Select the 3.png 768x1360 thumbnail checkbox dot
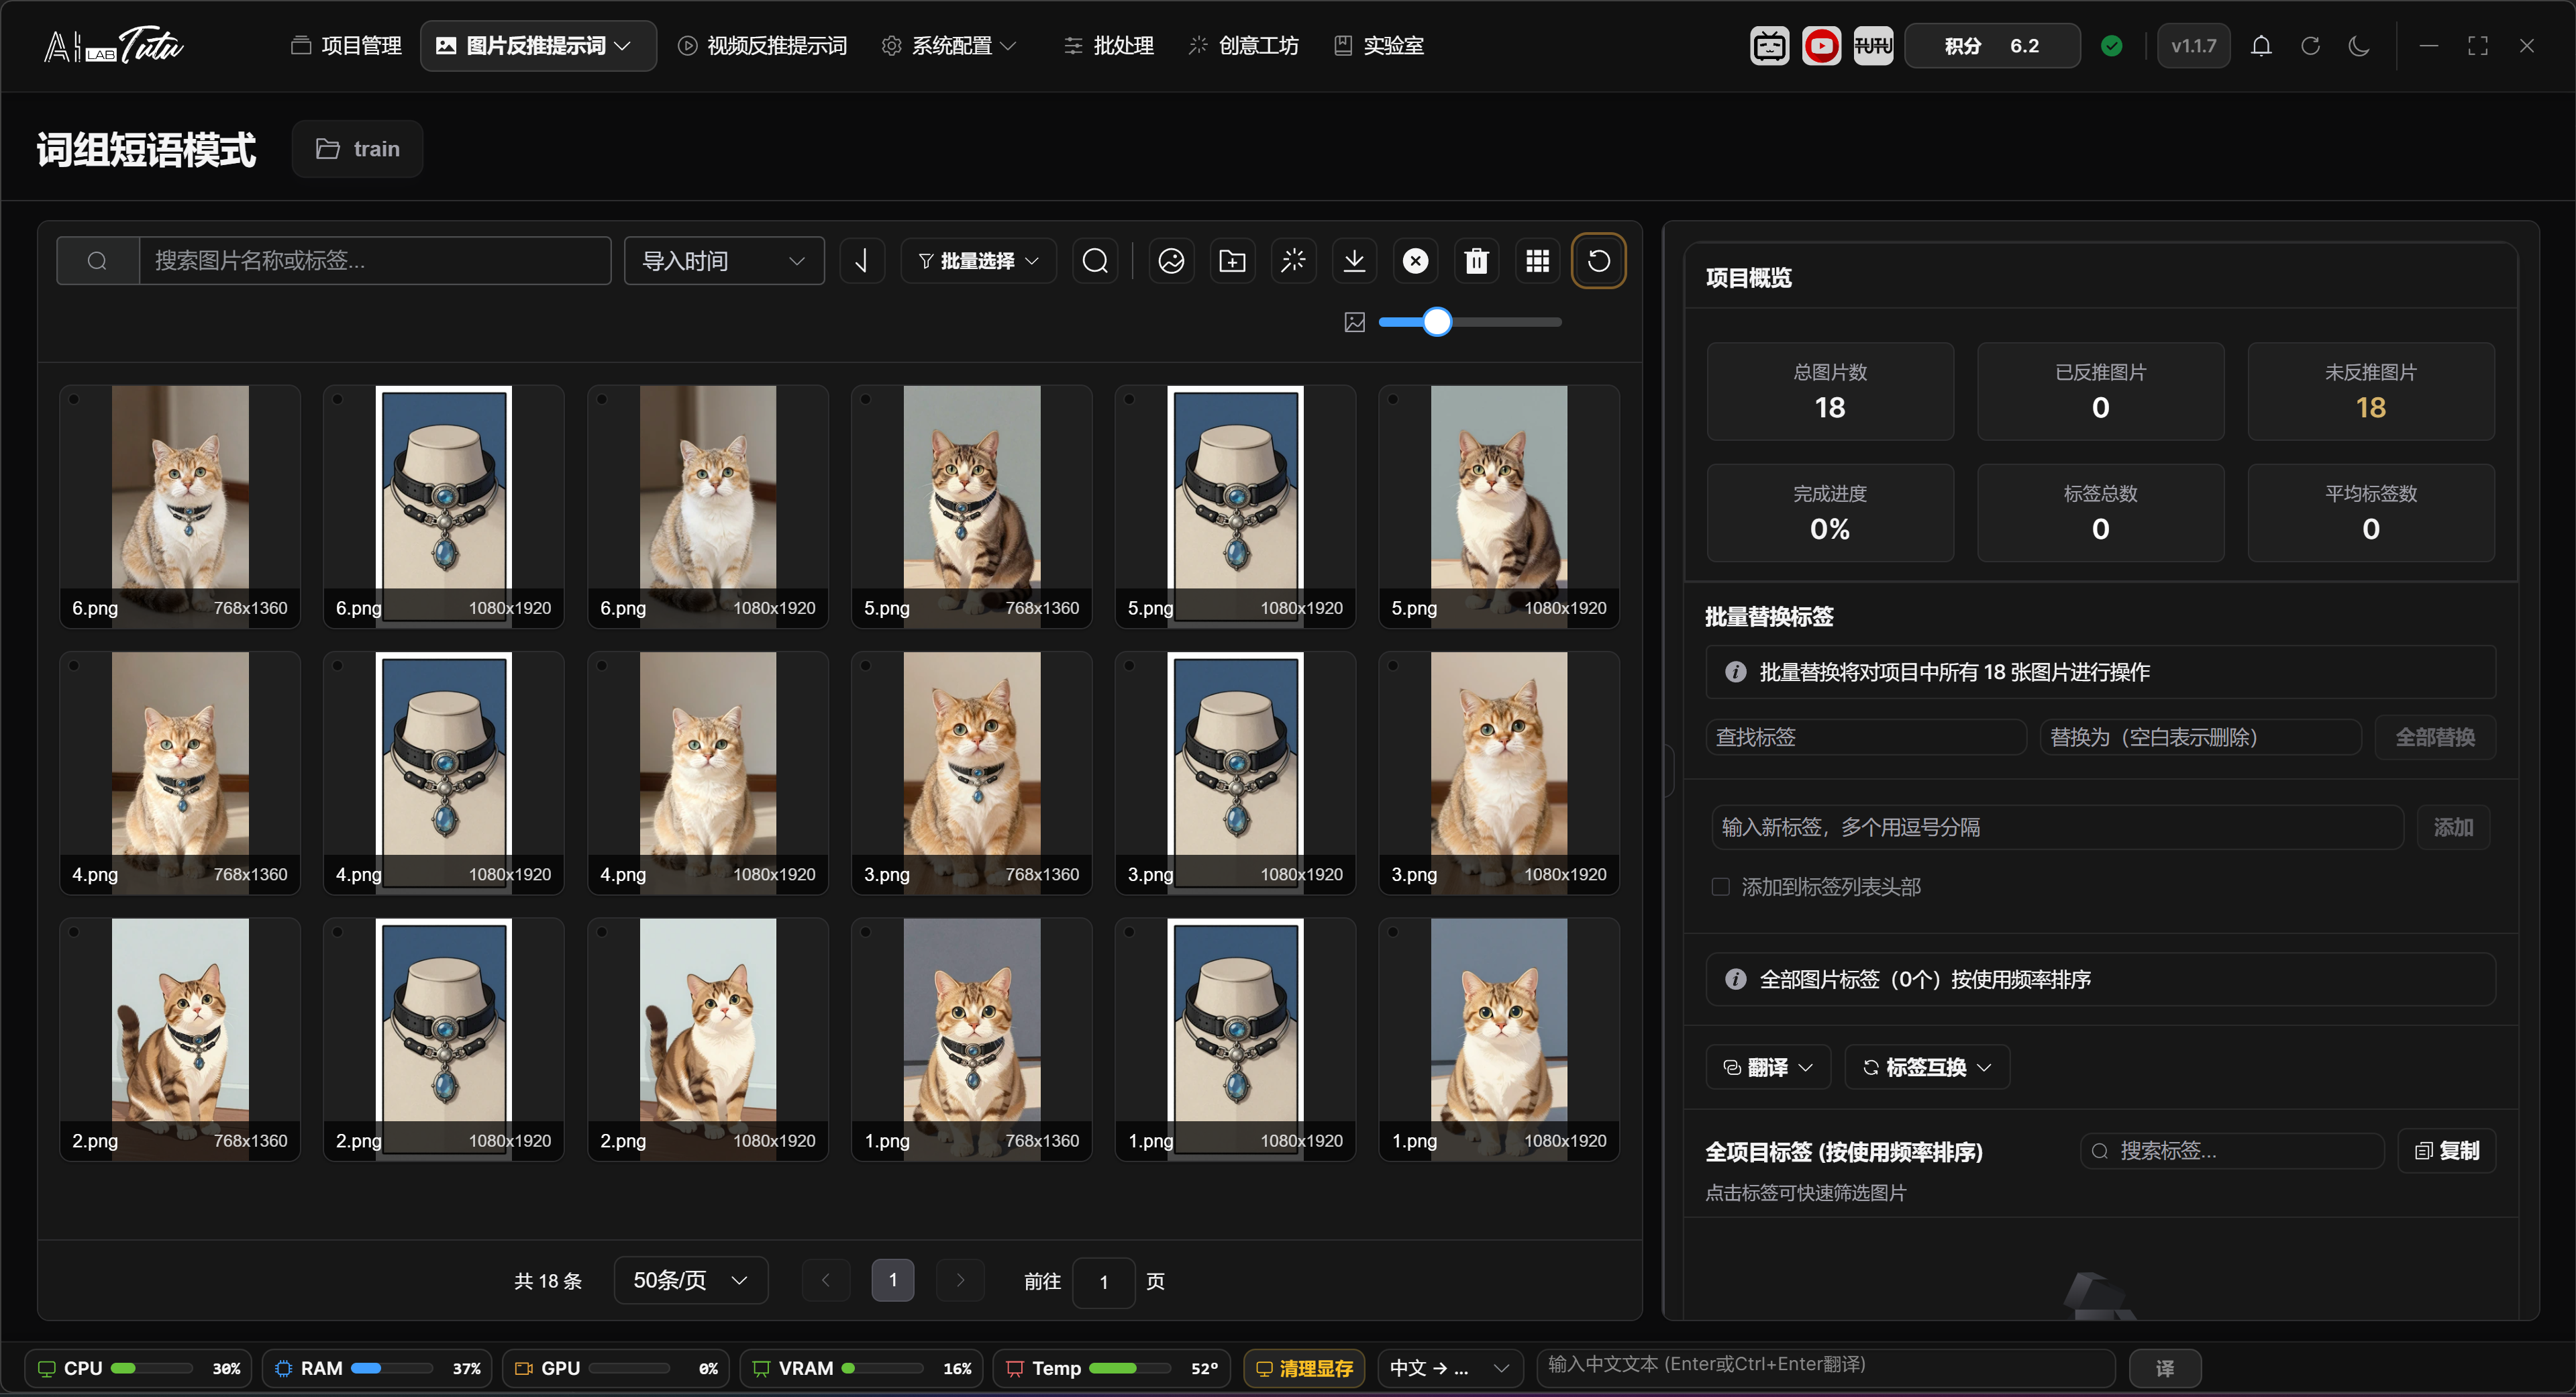Screen dimensions: 2576x1397 [866, 666]
